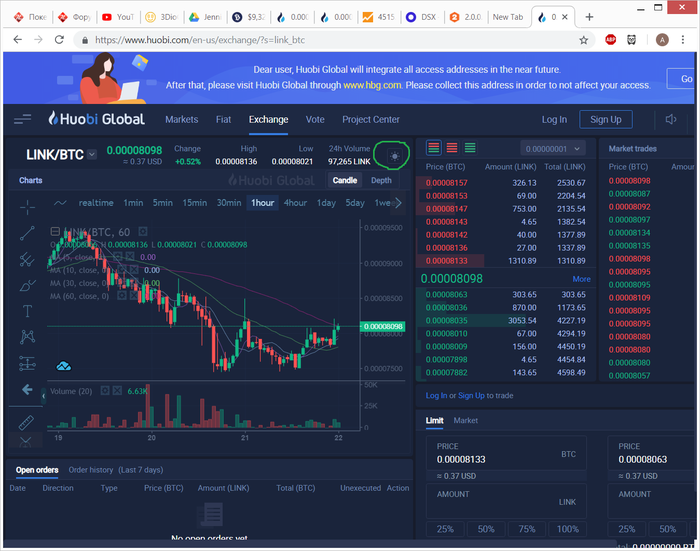The image size is (700, 551).
Task: Click the sound speaker icon in header
Action: coord(671,119)
